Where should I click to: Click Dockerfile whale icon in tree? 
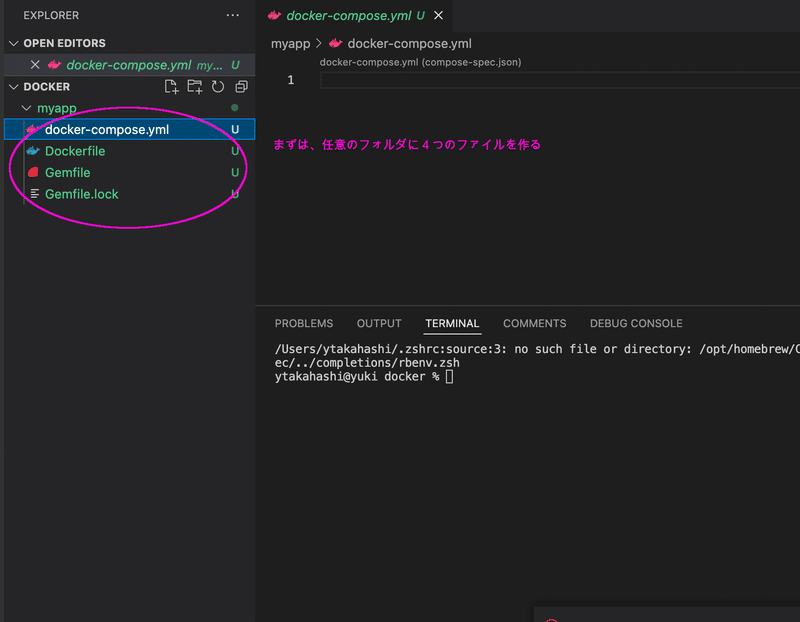click(x=33, y=151)
